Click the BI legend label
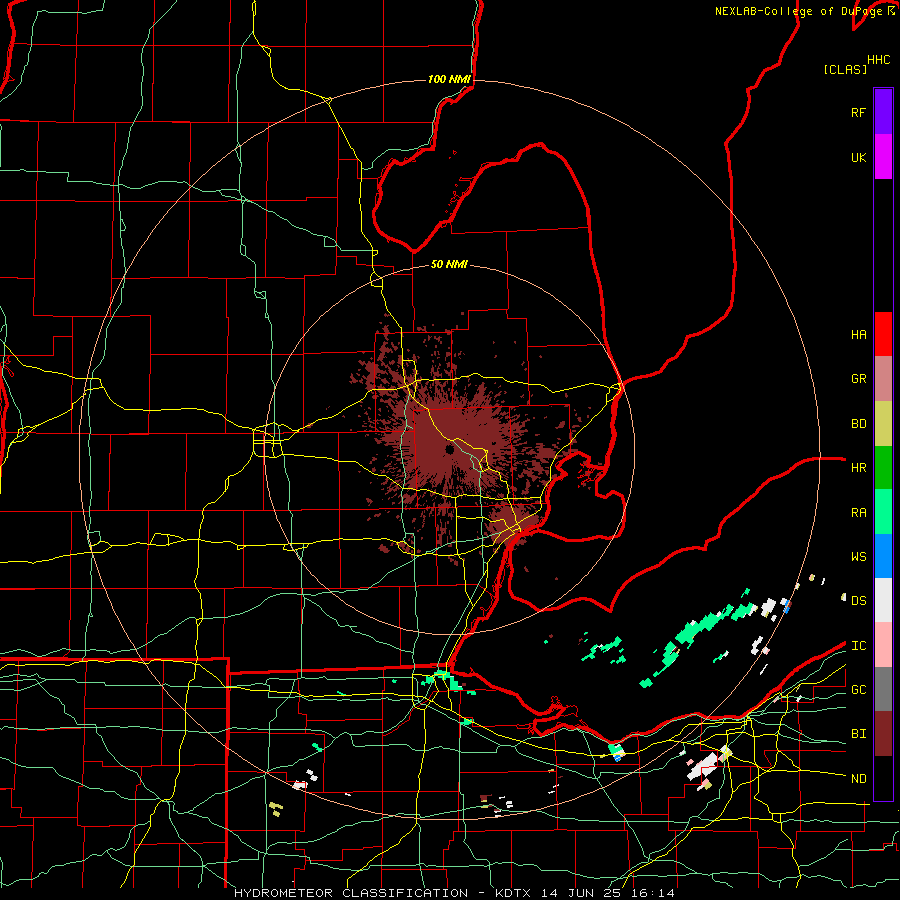The width and height of the screenshot is (900, 900). 858,734
